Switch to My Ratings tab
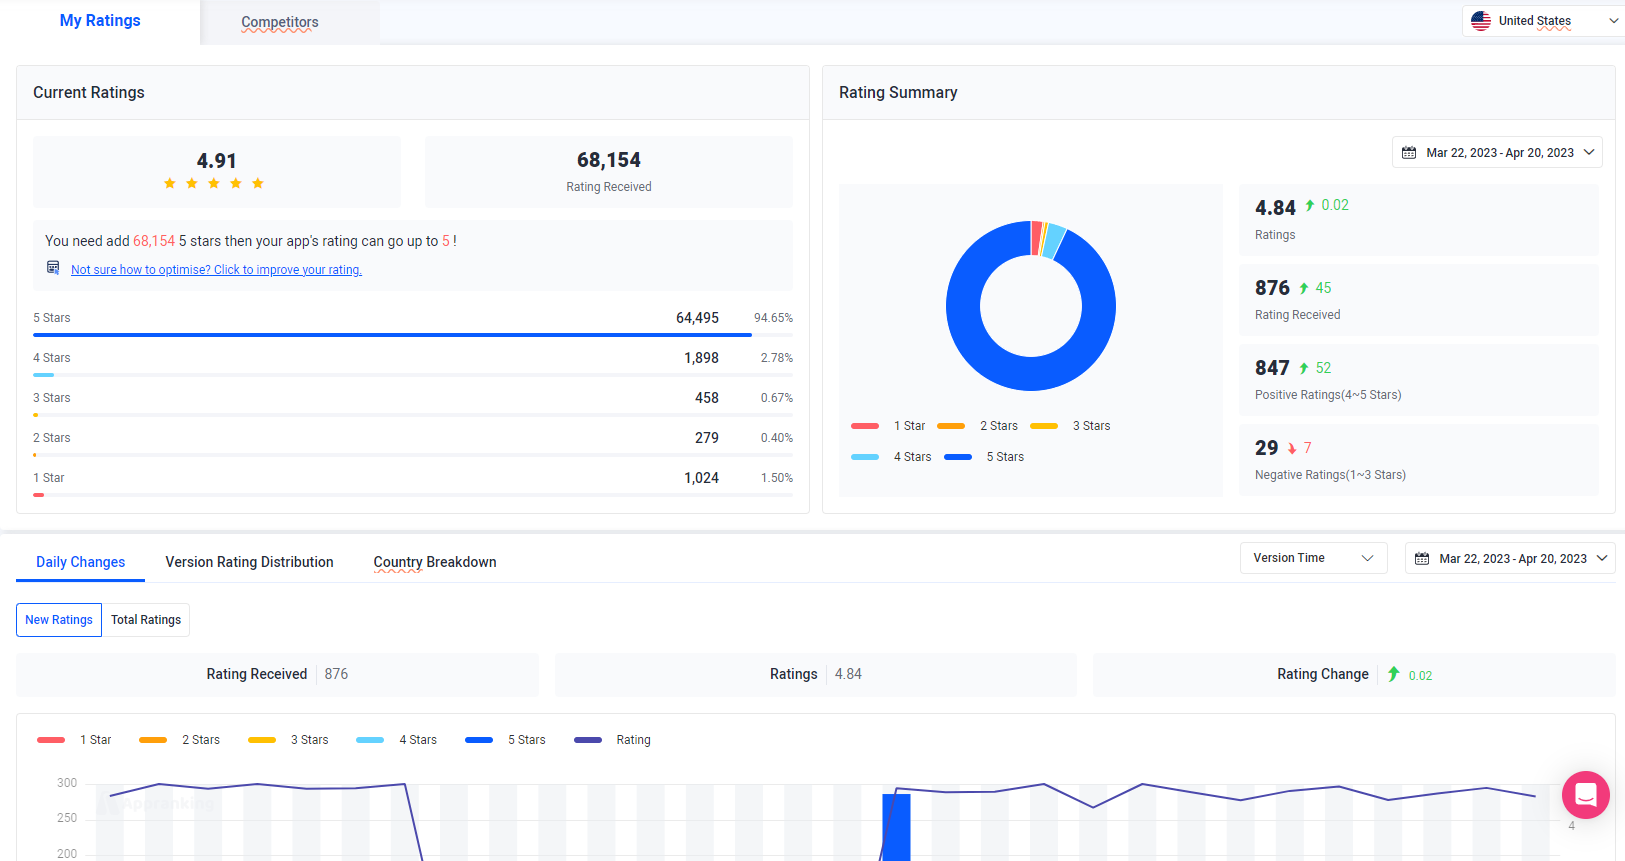This screenshot has height=861, width=1625. pos(100,21)
